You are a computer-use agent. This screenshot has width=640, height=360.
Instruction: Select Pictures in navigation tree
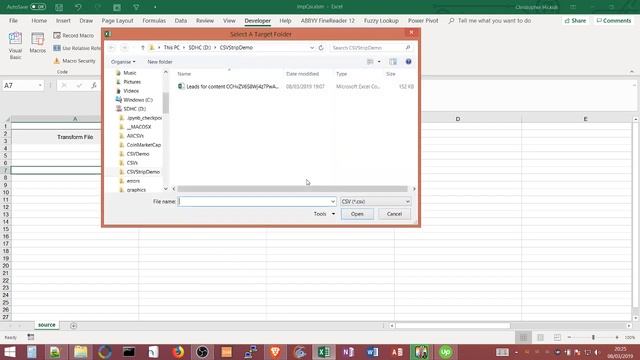click(x=131, y=82)
